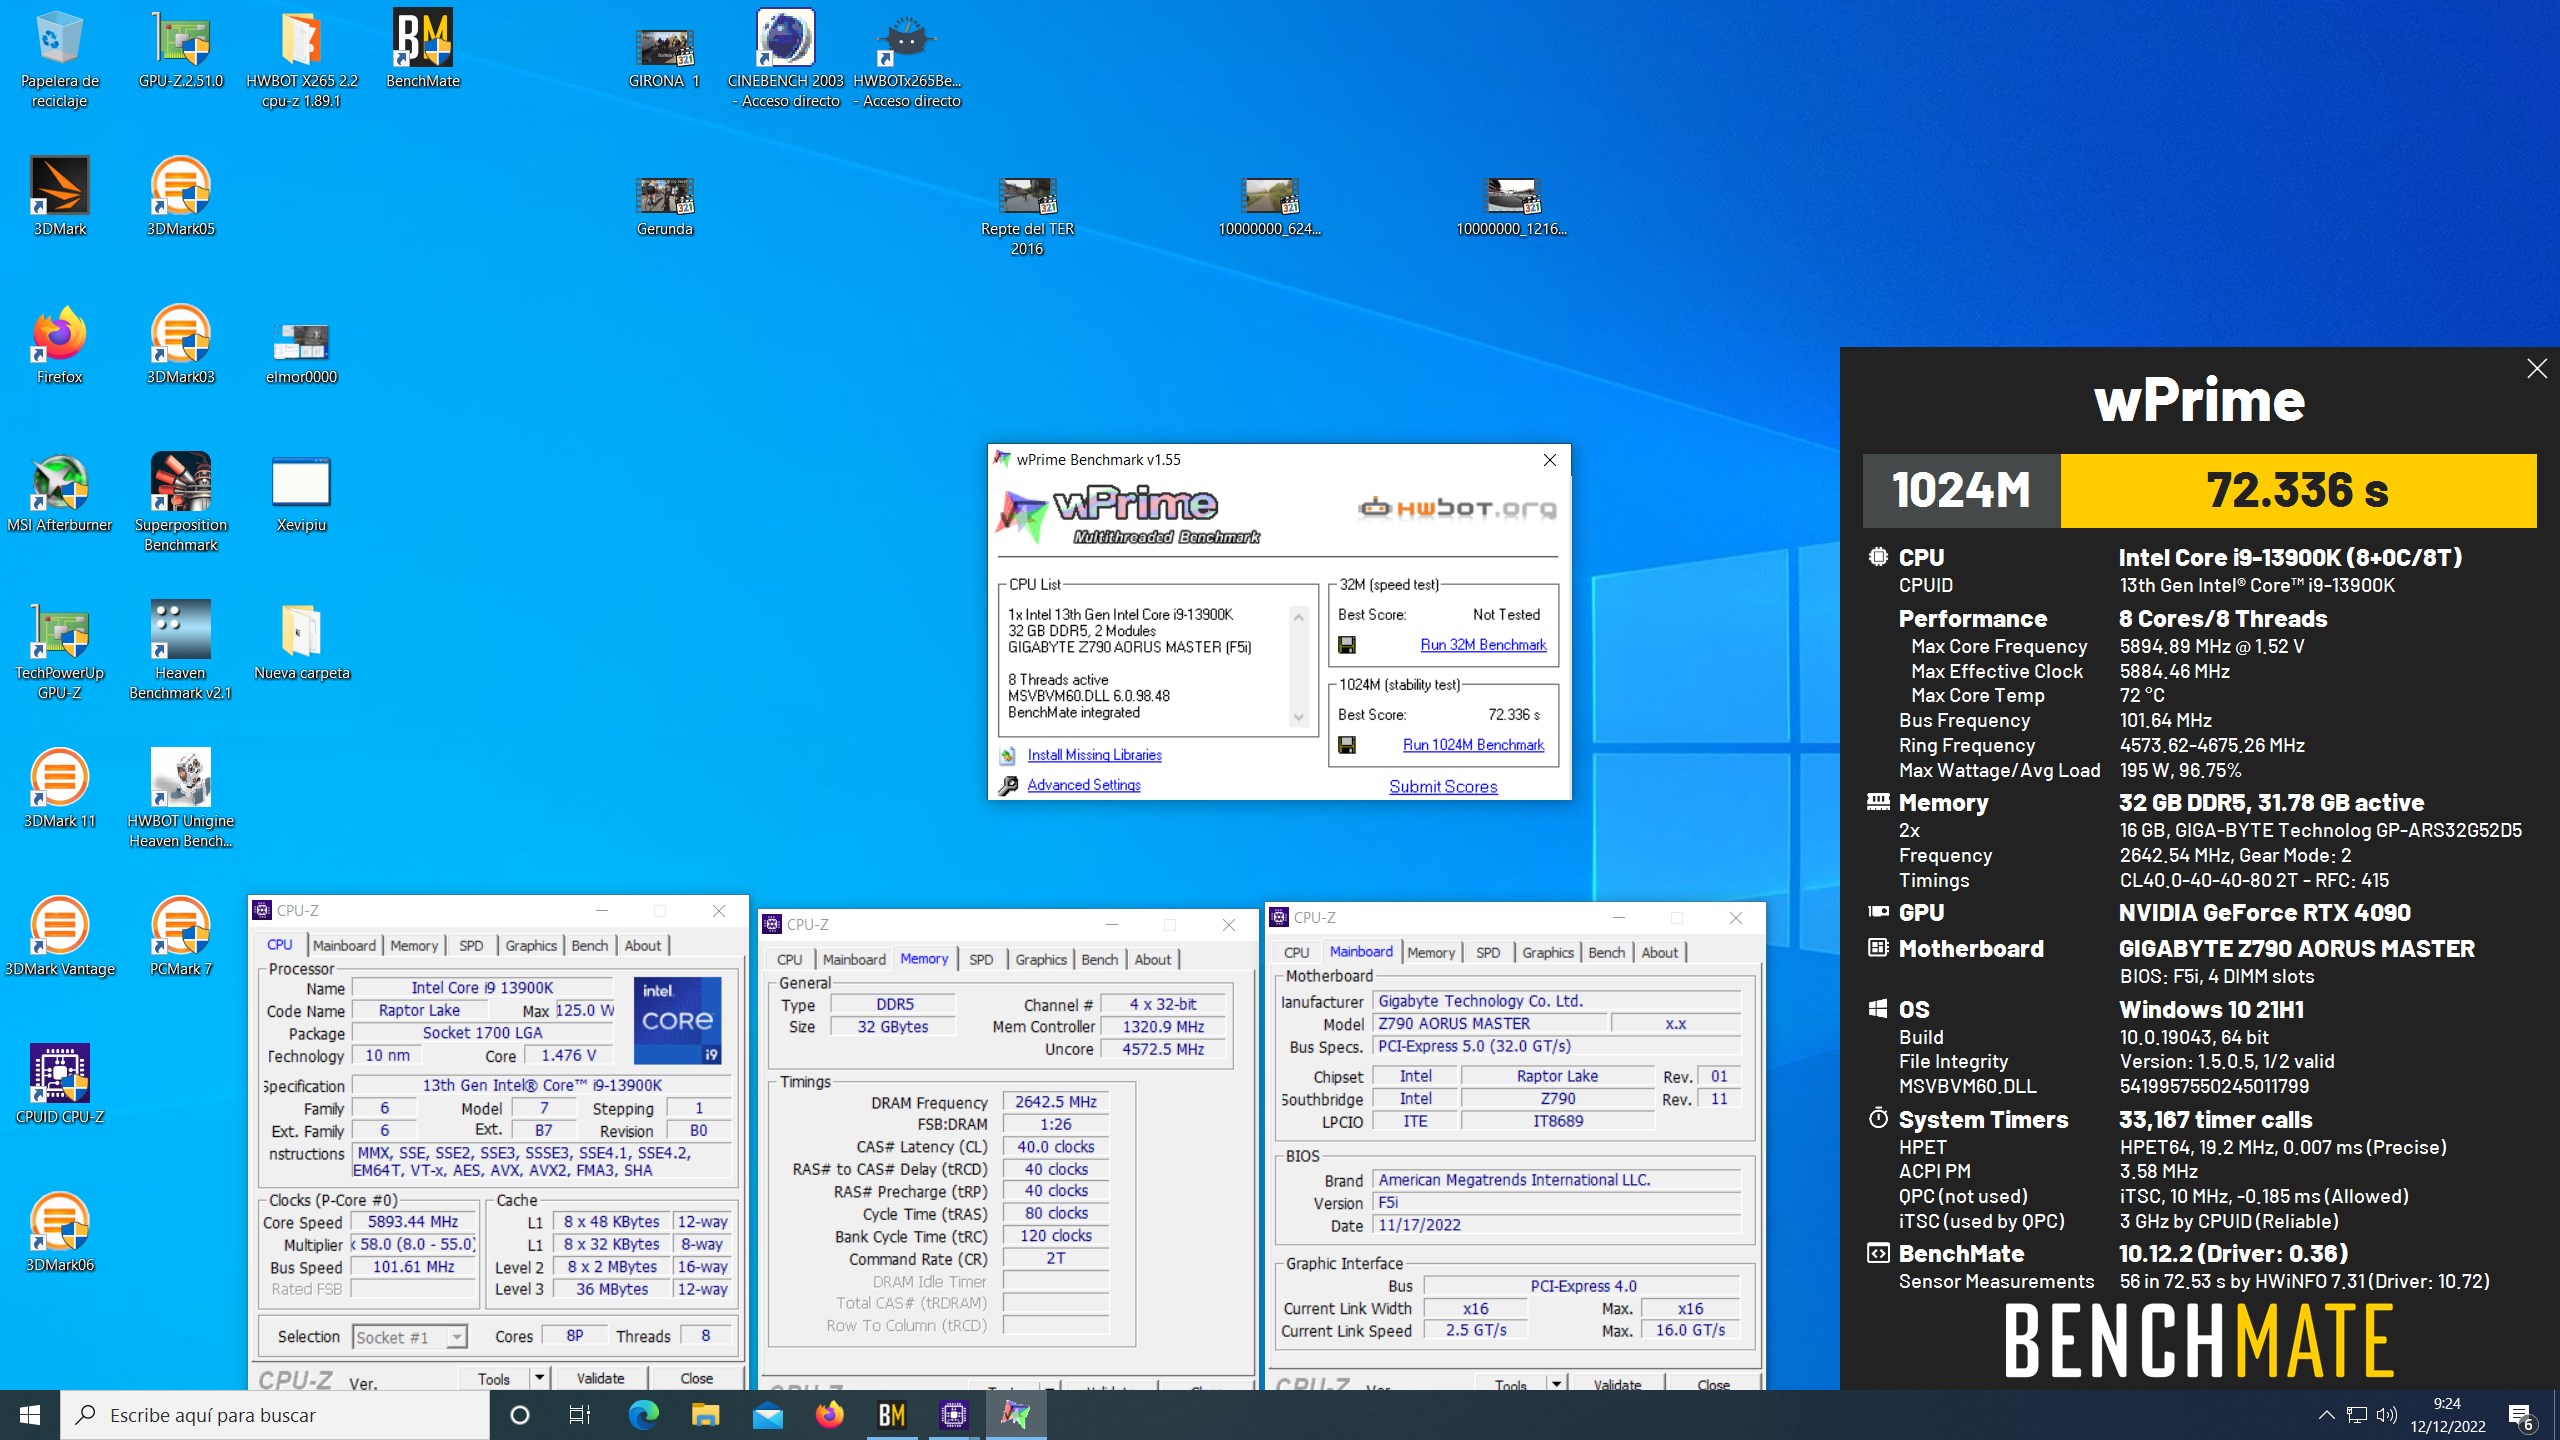Screen dimensions: 2560x1440
Task: Open BenchMate from the taskbar
Action: pos(891,1415)
